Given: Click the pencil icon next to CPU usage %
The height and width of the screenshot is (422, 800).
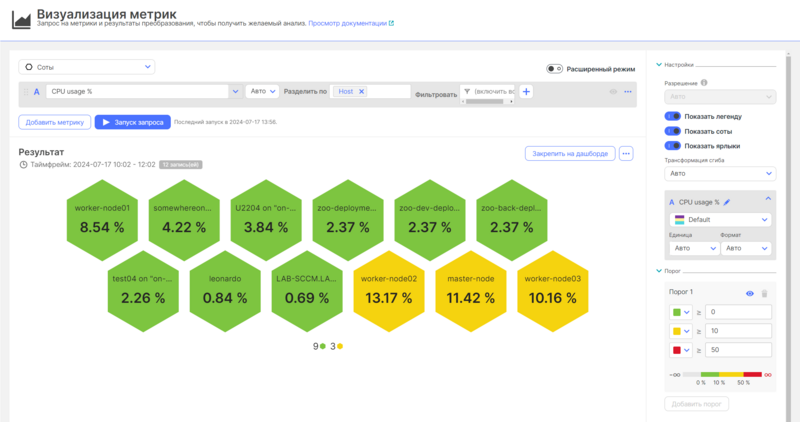Looking at the screenshot, I should 727,202.
